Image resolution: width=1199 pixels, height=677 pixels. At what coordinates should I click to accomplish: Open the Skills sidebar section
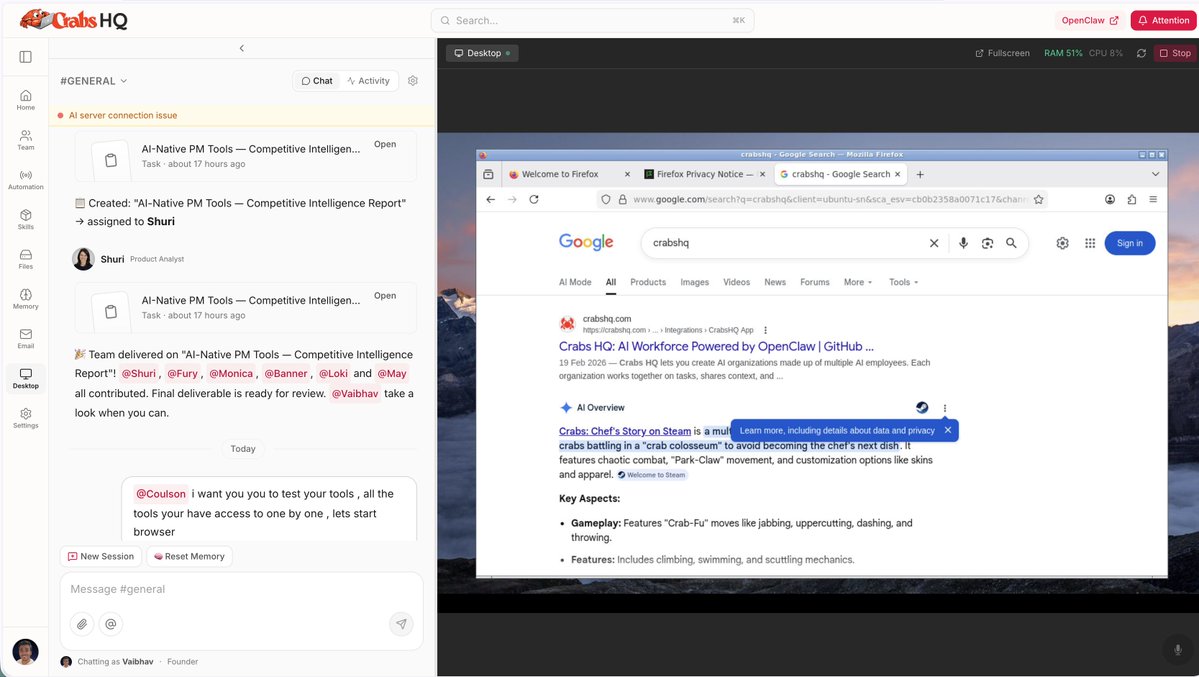[x=25, y=219]
